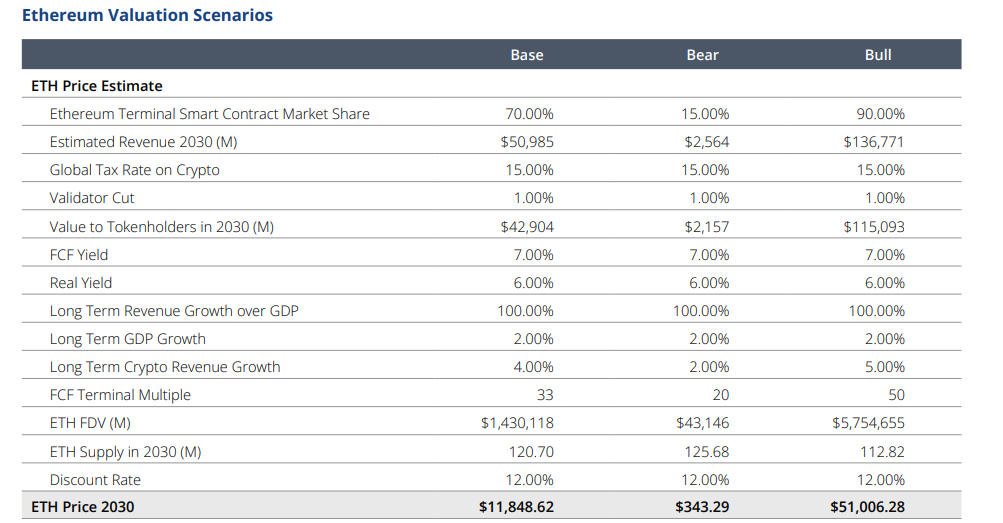
Task: Select the $43,146 FDV value
Action: tap(702, 423)
